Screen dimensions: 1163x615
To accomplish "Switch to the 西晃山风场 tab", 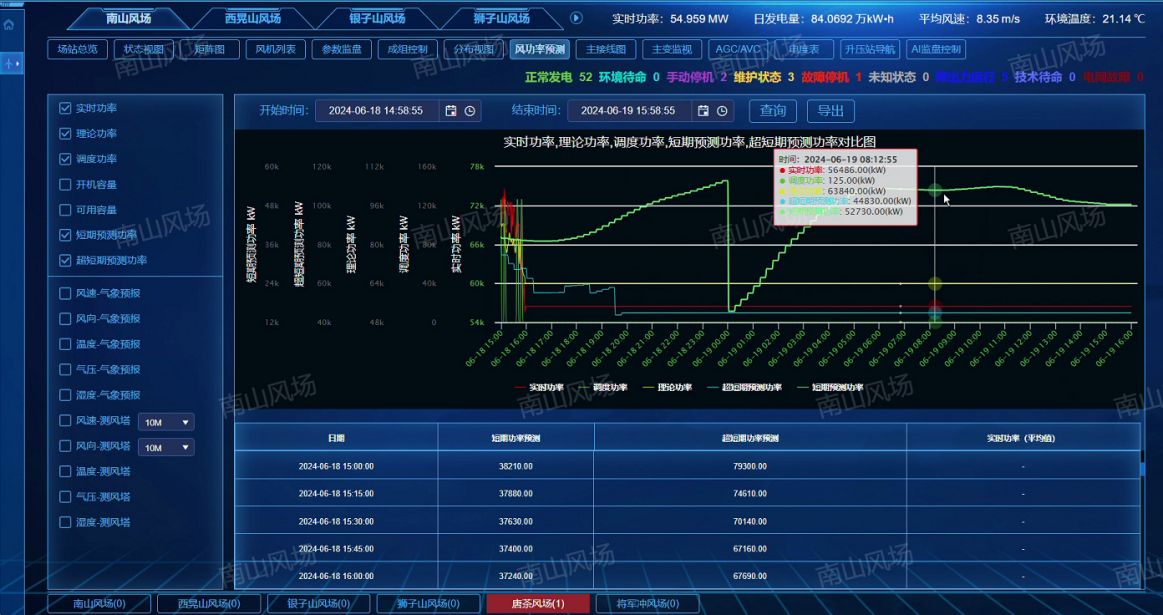I will click(252, 18).
